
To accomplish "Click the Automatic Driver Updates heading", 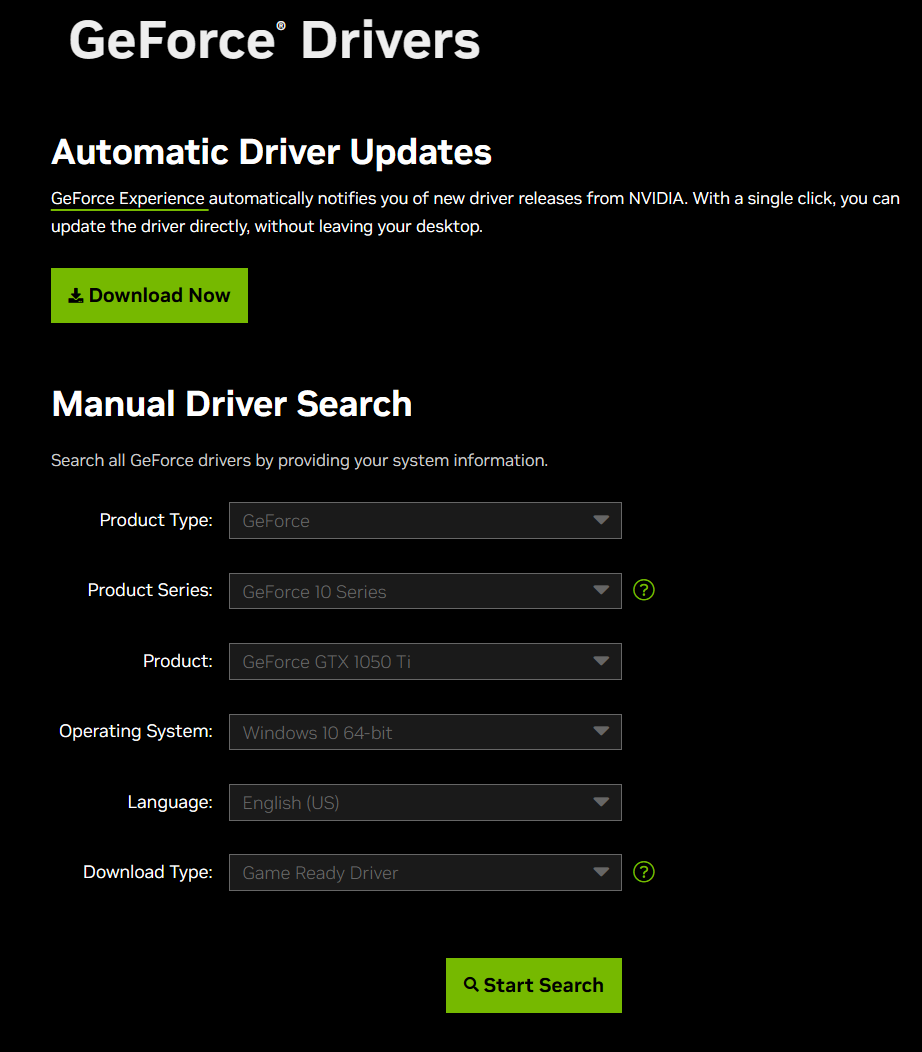I will pyautogui.click(x=271, y=152).
